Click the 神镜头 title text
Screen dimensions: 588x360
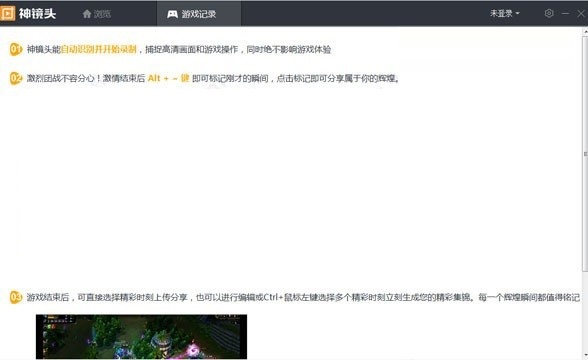pos(38,14)
